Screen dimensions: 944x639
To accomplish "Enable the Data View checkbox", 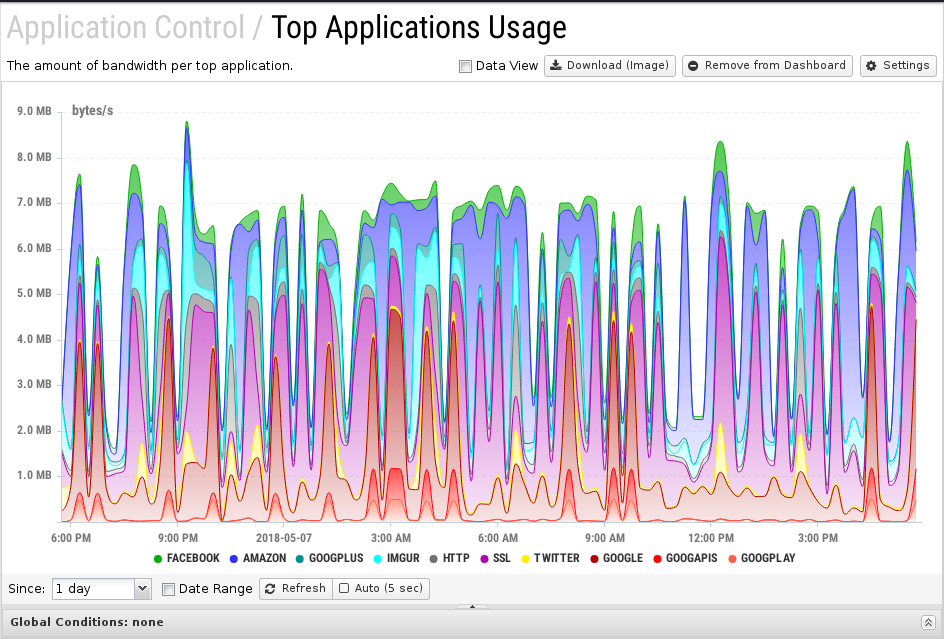I will (465, 66).
